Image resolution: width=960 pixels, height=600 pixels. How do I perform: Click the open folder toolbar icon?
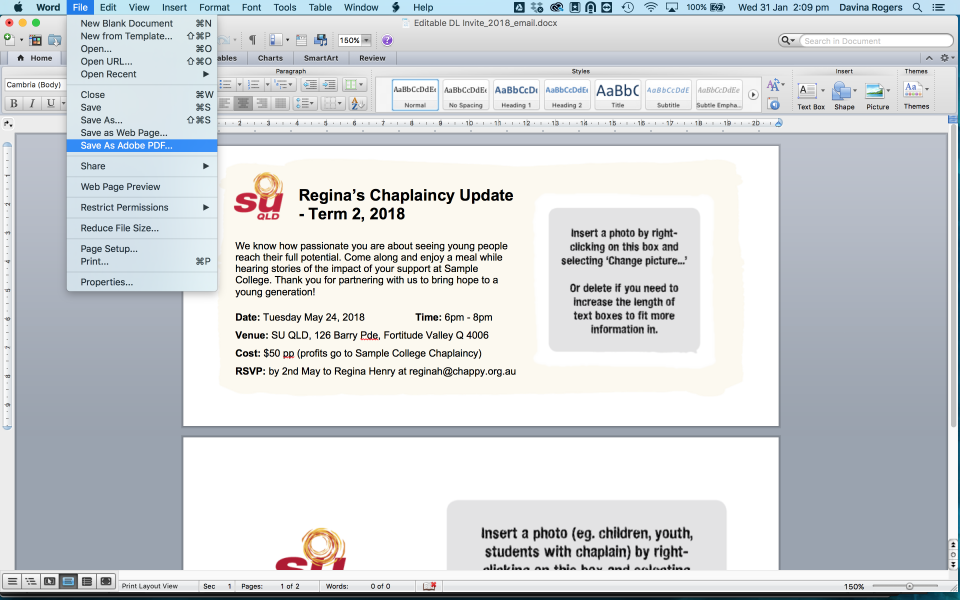(54, 40)
